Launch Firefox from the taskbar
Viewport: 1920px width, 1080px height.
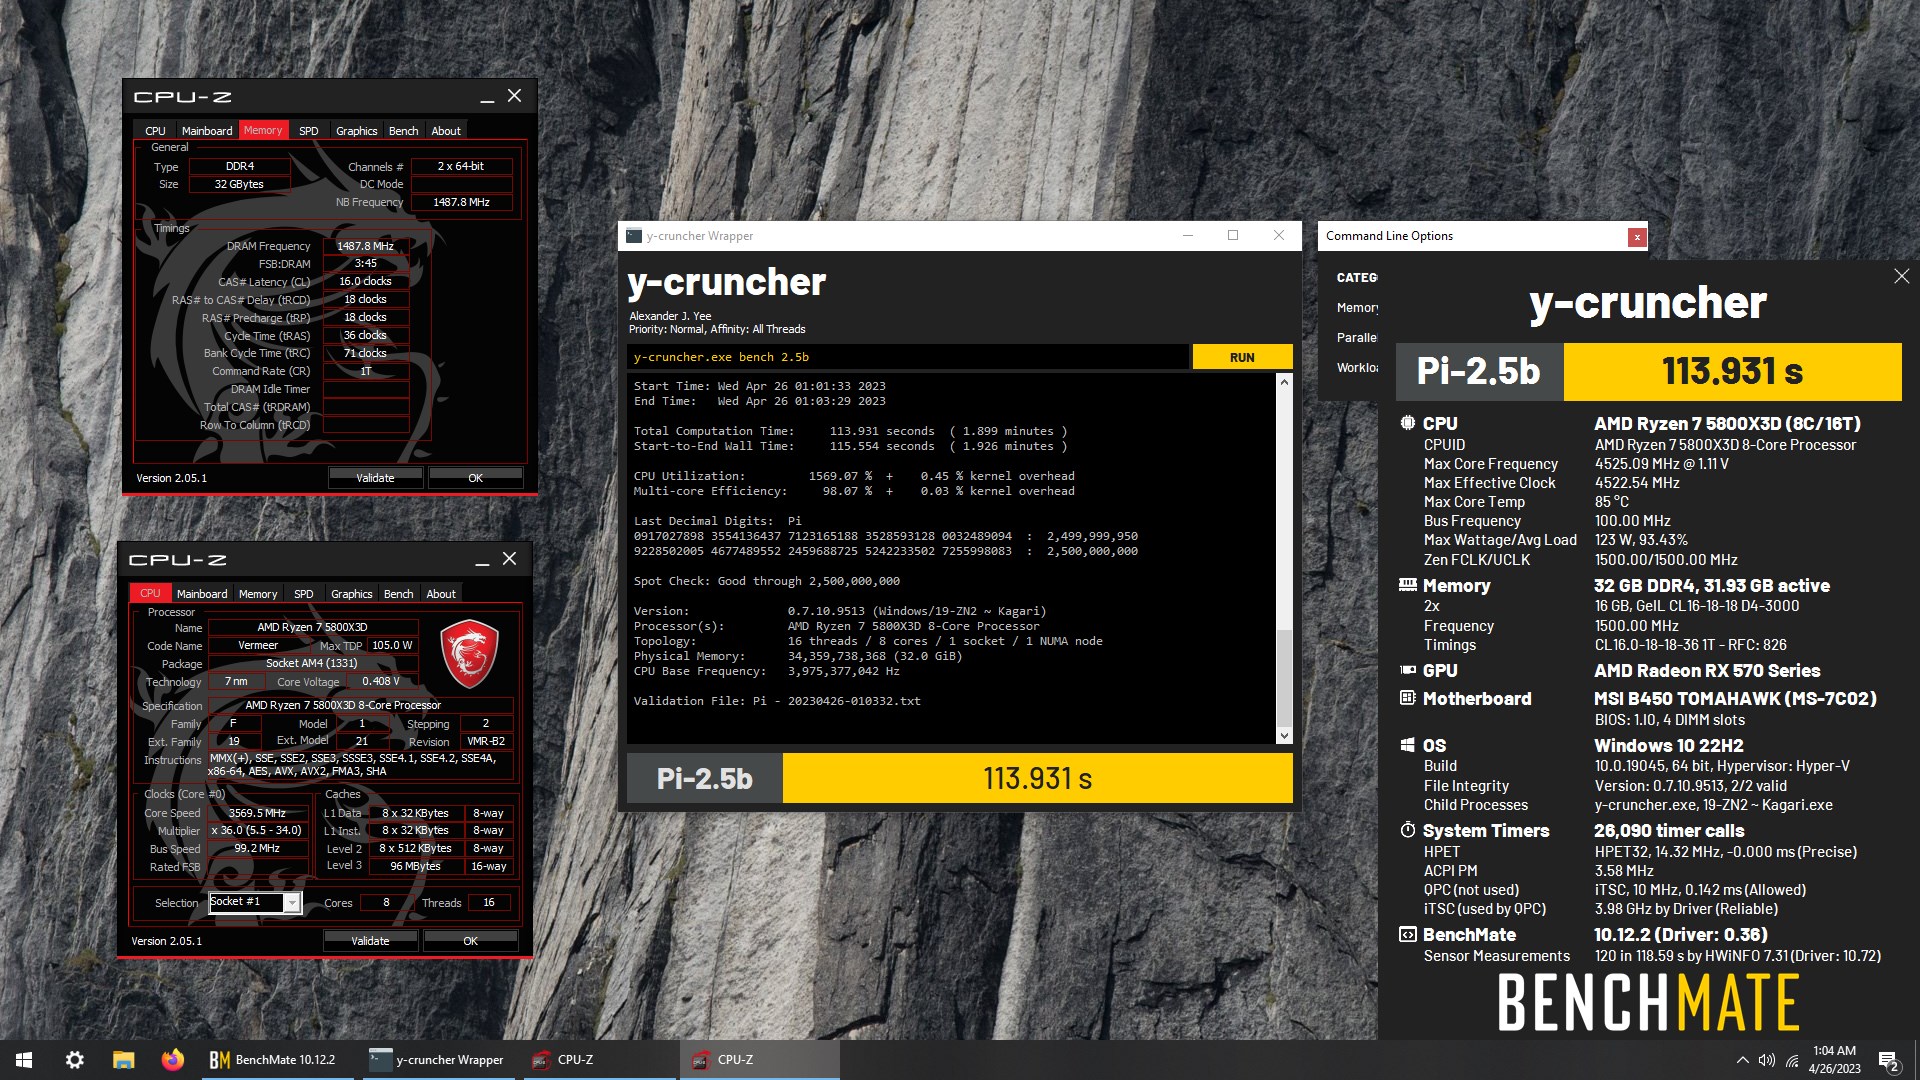[x=173, y=1060]
